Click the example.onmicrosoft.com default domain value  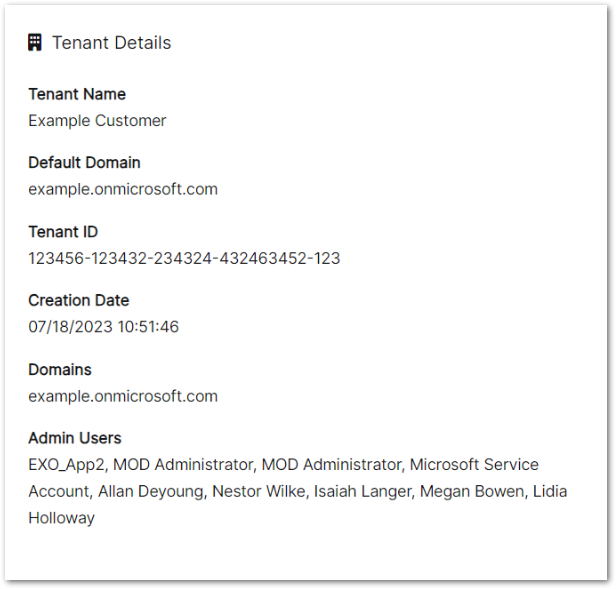click(122, 189)
